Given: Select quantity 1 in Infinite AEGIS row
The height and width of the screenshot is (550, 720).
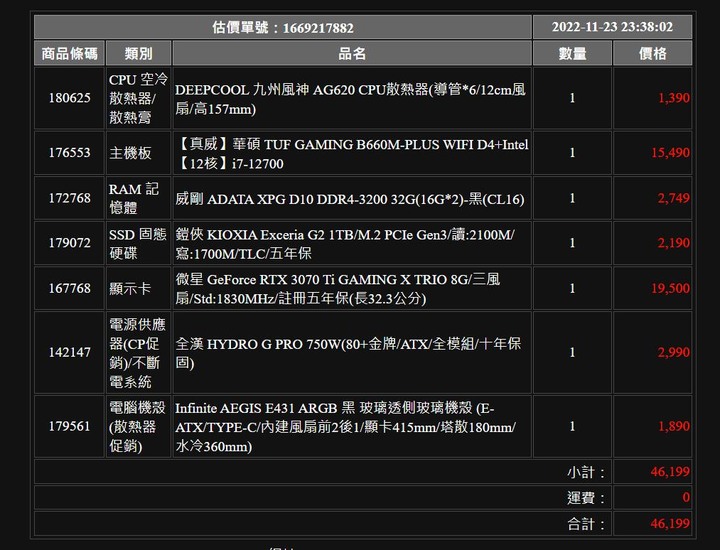Looking at the screenshot, I should click(x=572, y=426).
